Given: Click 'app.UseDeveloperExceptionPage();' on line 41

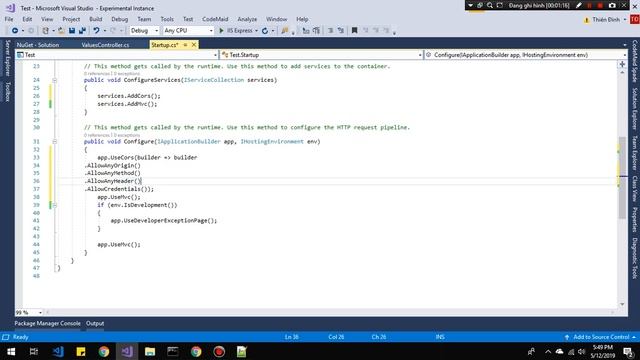Looking at the screenshot, I should (x=164, y=220).
